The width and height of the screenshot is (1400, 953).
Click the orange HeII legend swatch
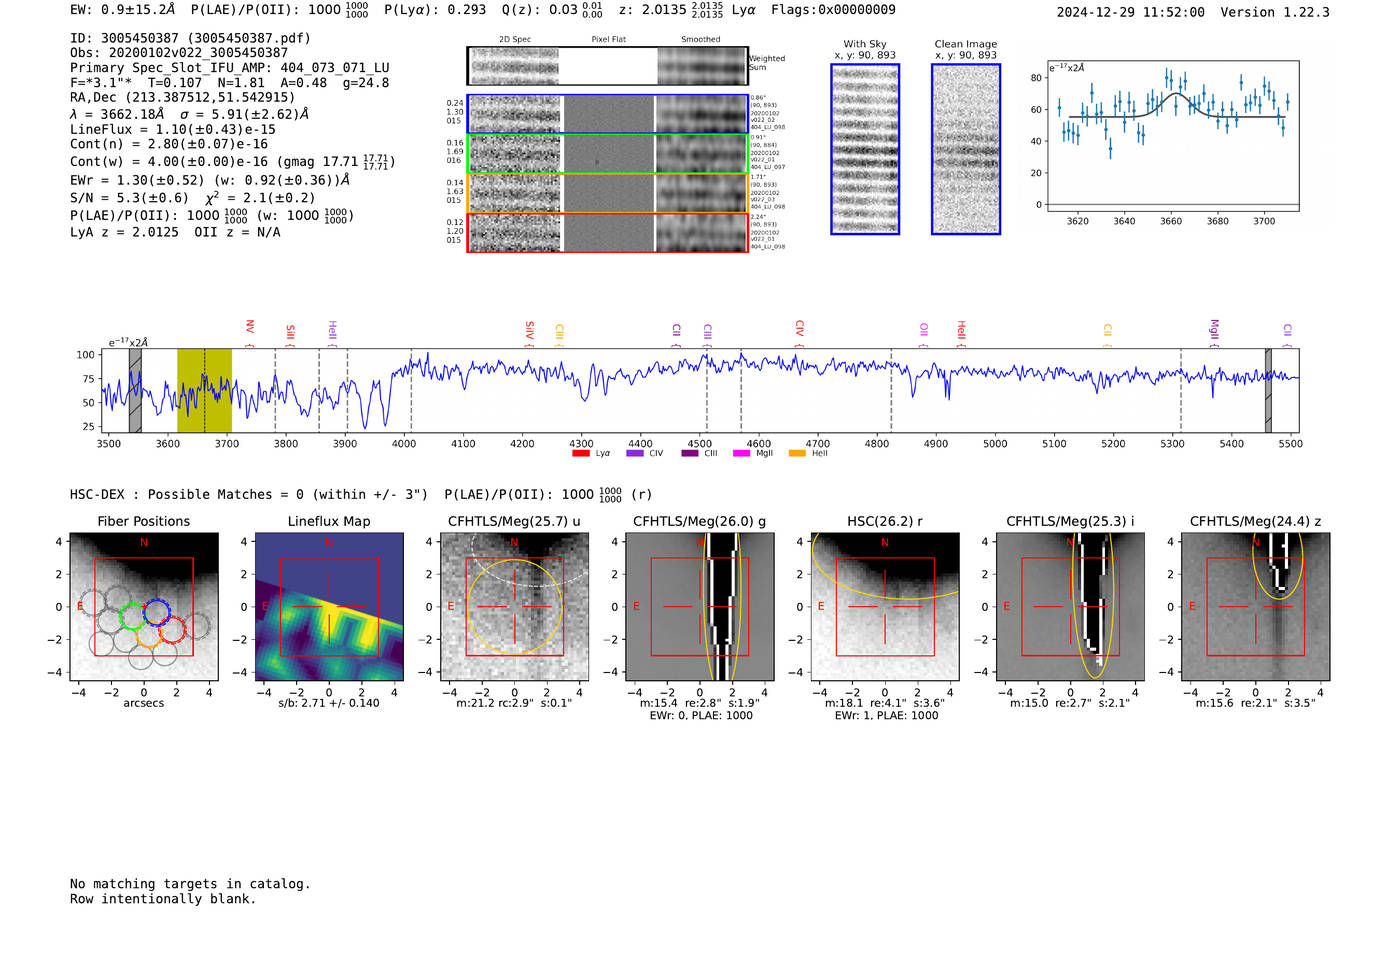pyautogui.click(x=797, y=453)
